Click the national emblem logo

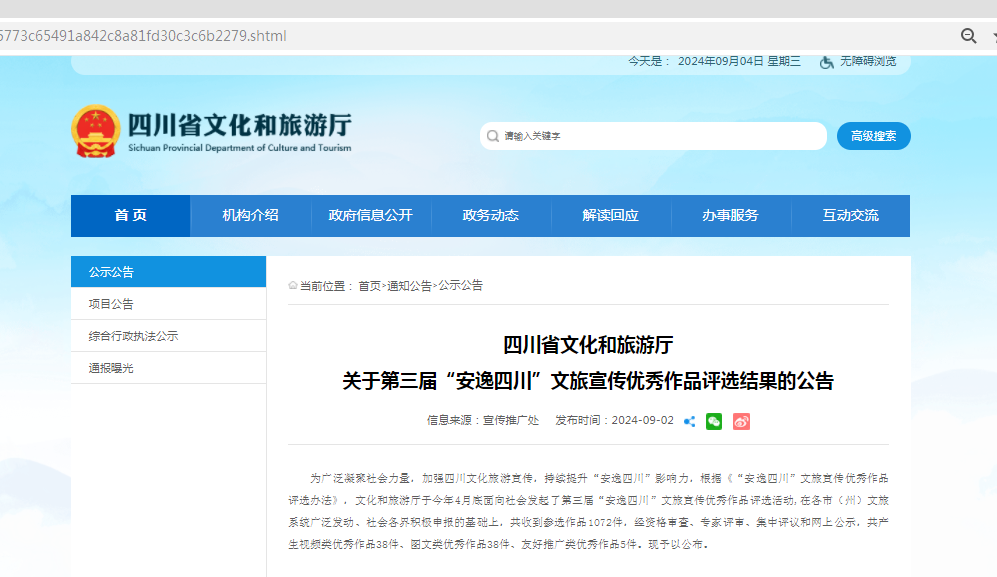[96, 132]
